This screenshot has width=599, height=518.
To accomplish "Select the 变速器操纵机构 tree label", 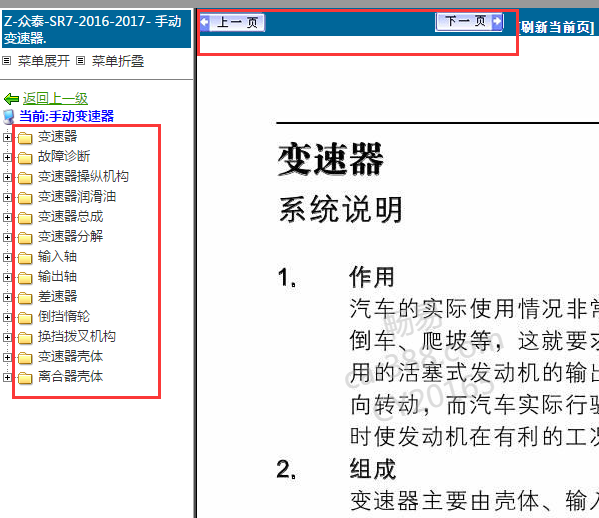I will [83, 176].
